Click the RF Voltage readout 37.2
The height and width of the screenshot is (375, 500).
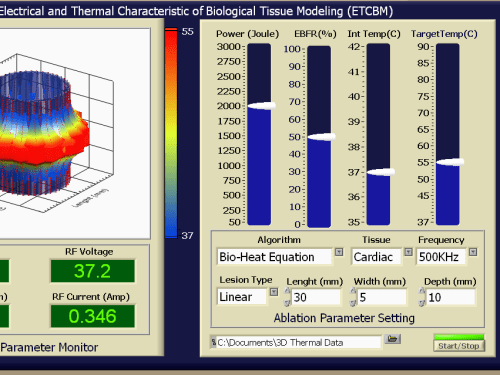93,271
